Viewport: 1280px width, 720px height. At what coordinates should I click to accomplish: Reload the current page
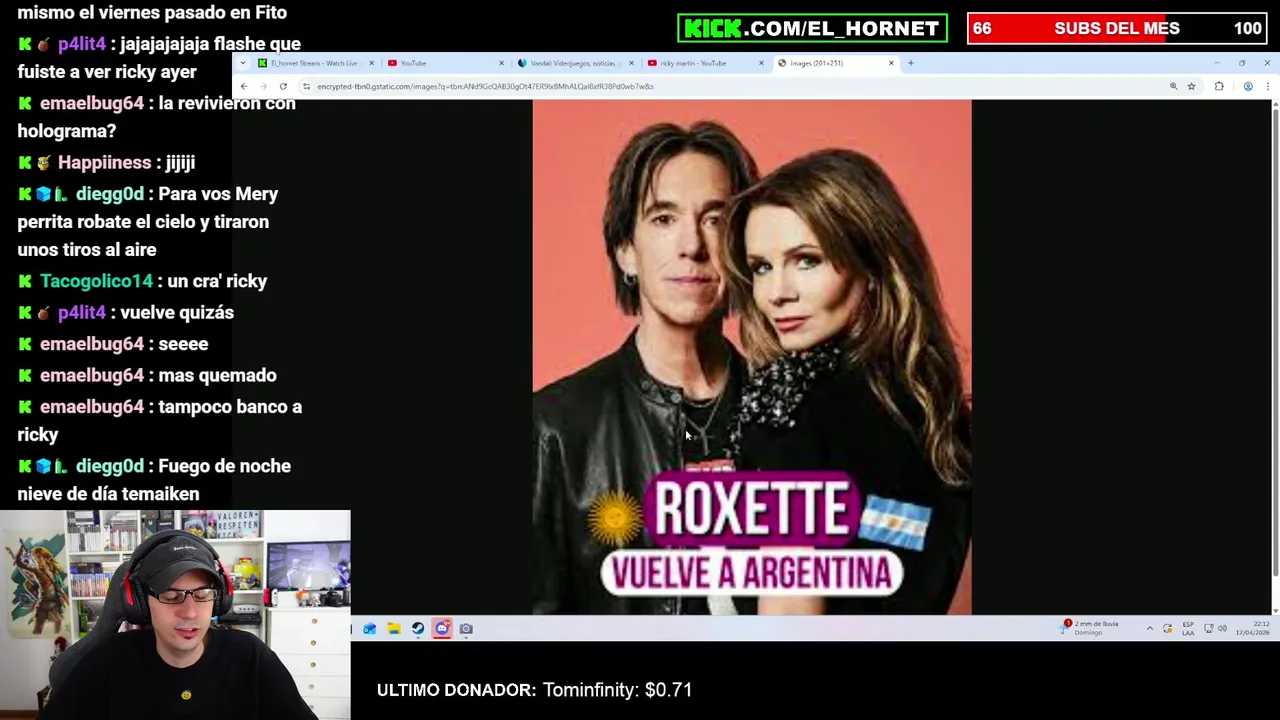(x=283, y=86)
